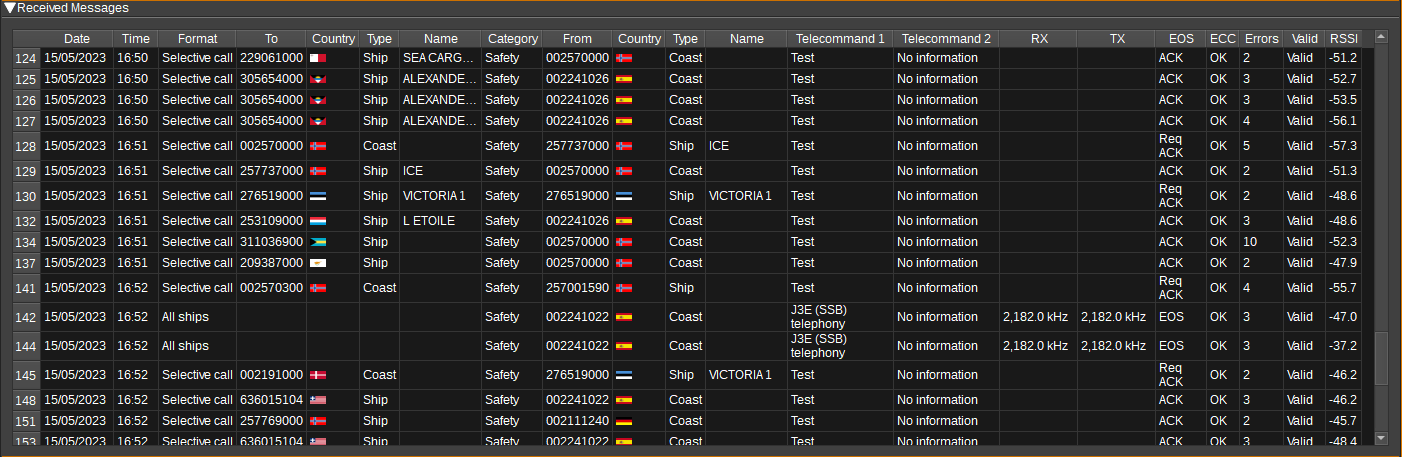Select row number 124

pos(26,58)
